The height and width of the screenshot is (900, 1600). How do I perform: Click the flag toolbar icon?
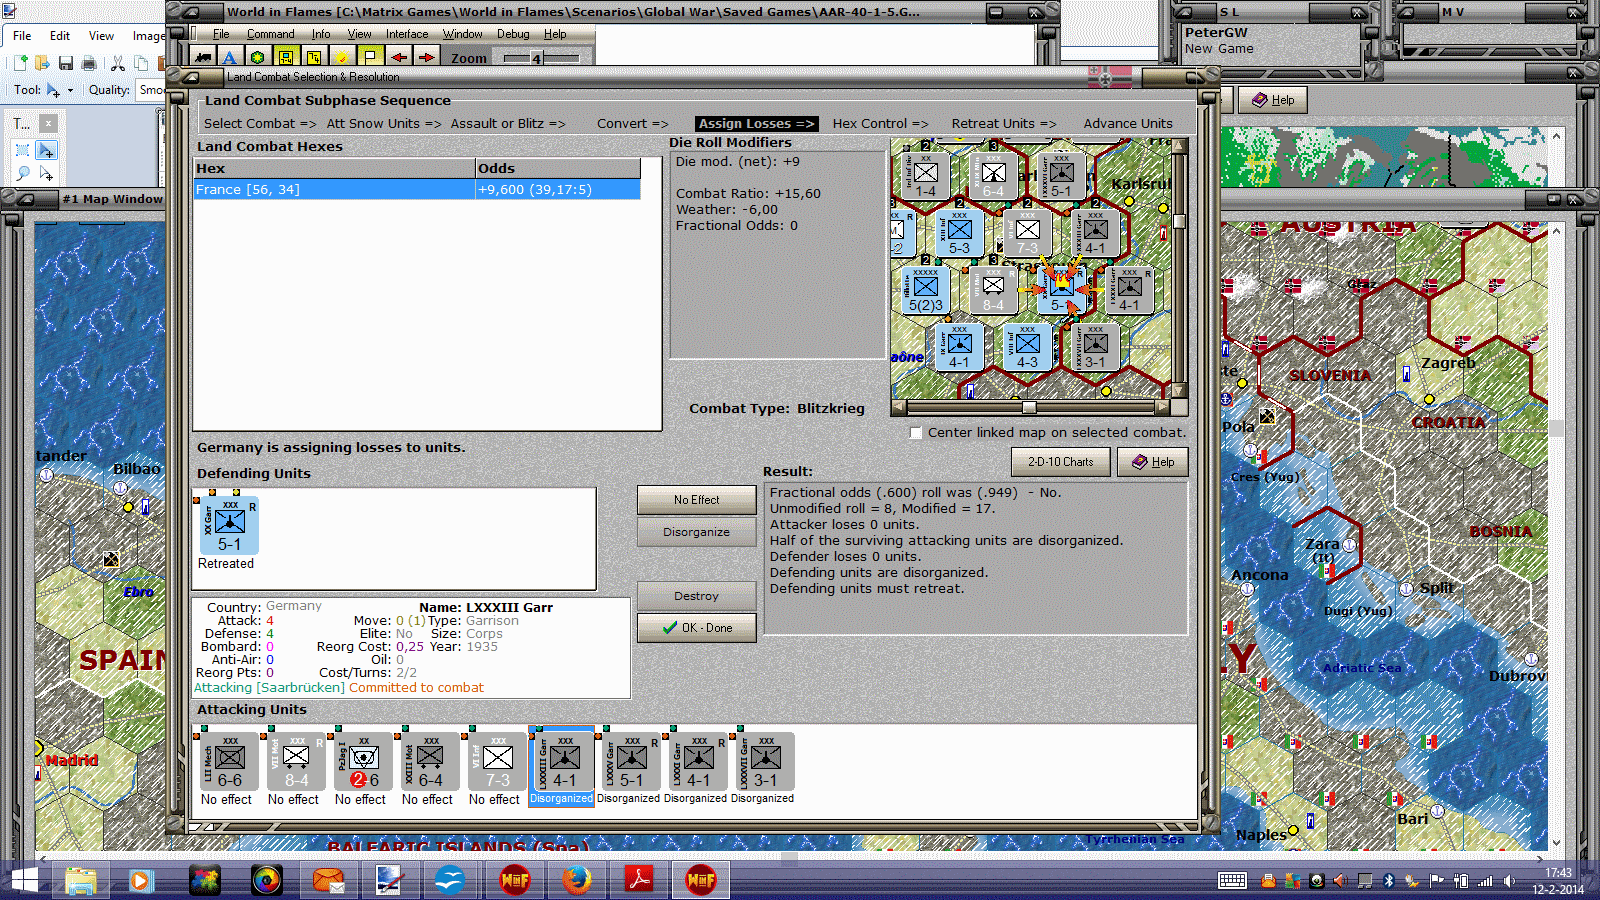point(370,58)
